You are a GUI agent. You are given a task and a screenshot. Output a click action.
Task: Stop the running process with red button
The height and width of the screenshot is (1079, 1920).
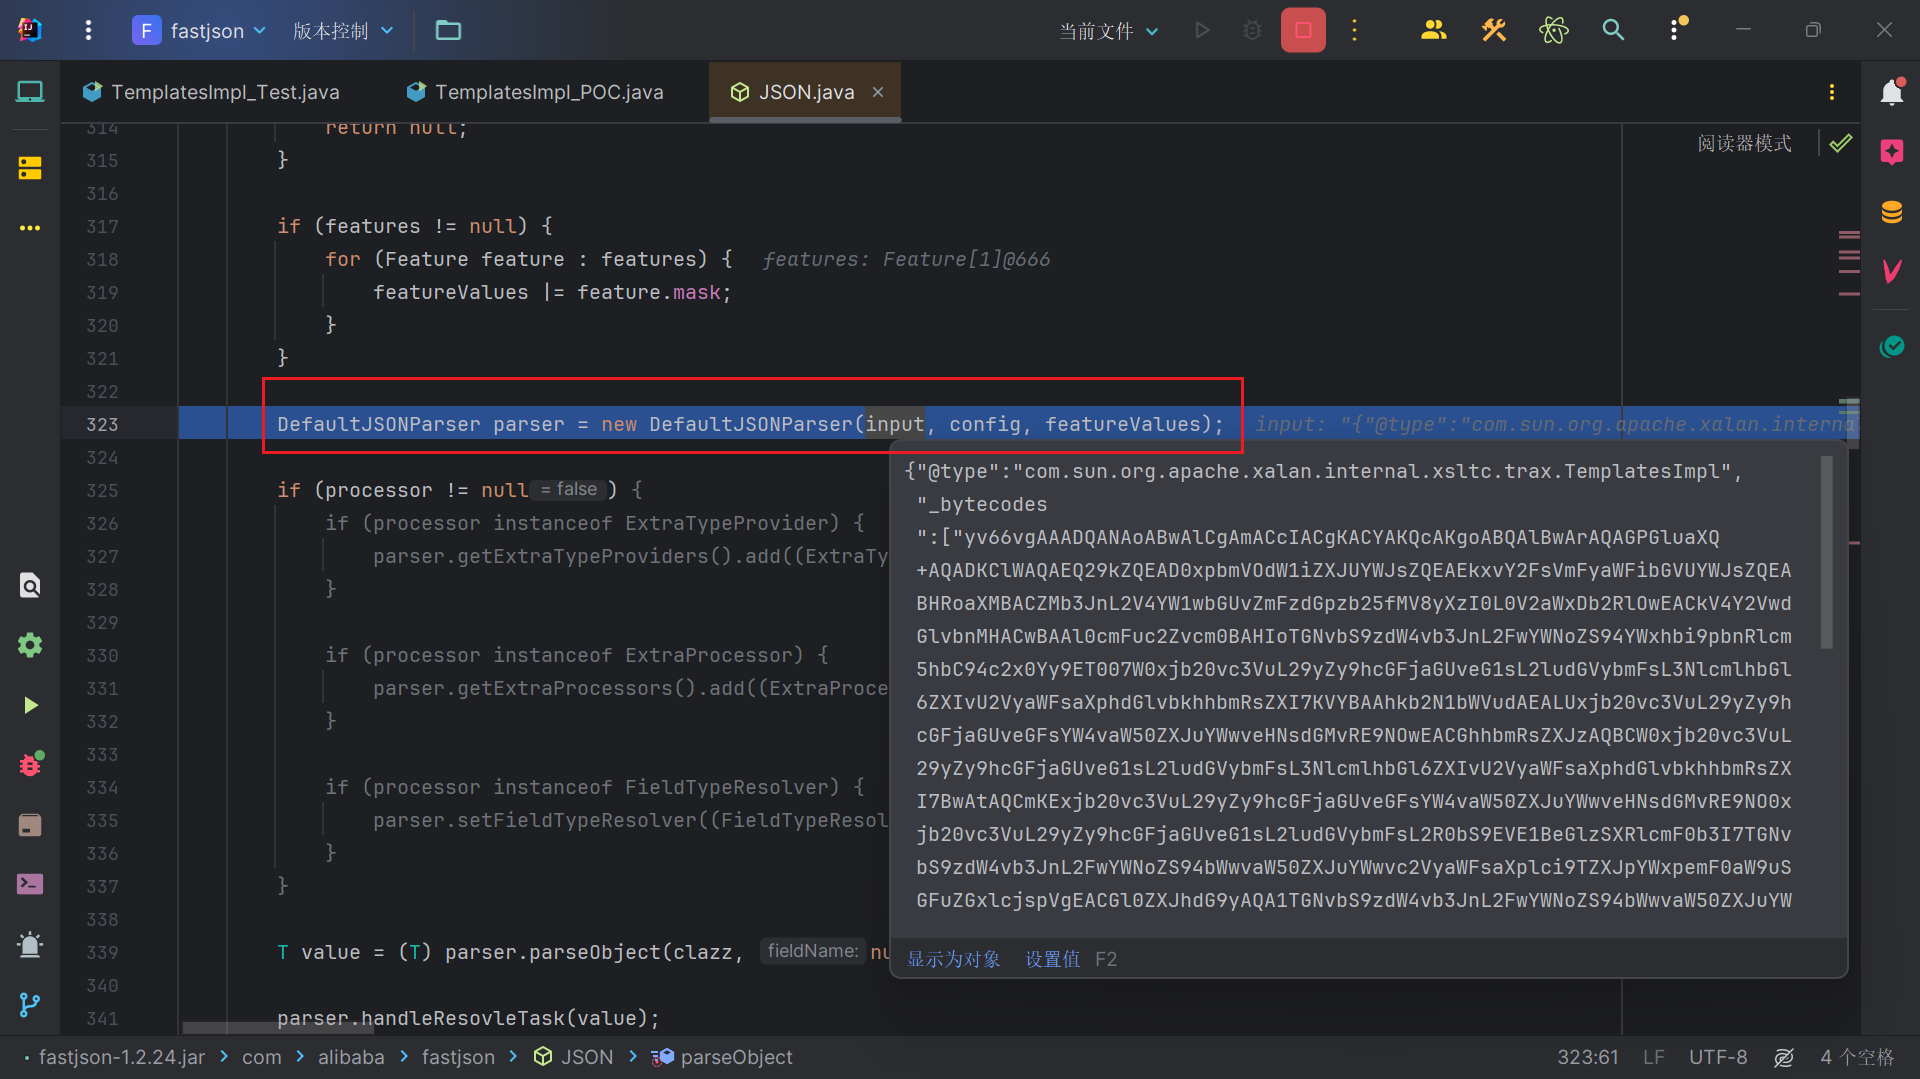pyautogui.click(x=1303, y=30)
